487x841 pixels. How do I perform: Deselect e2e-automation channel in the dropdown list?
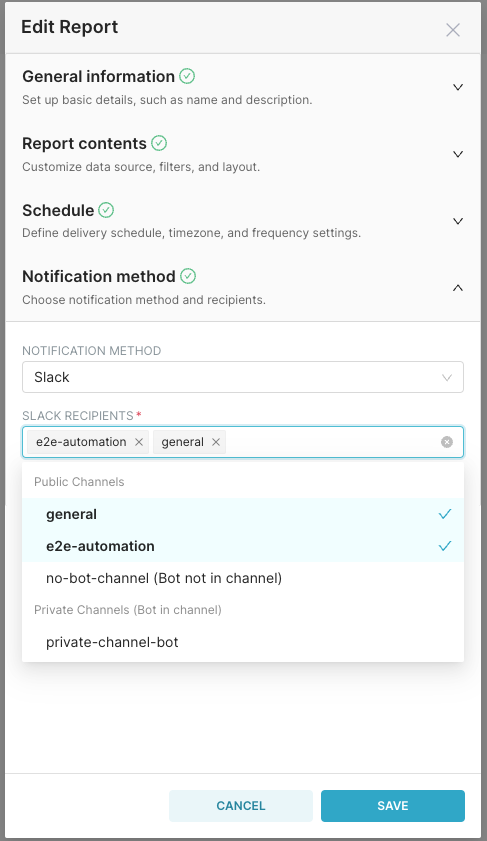pos(243,546)
